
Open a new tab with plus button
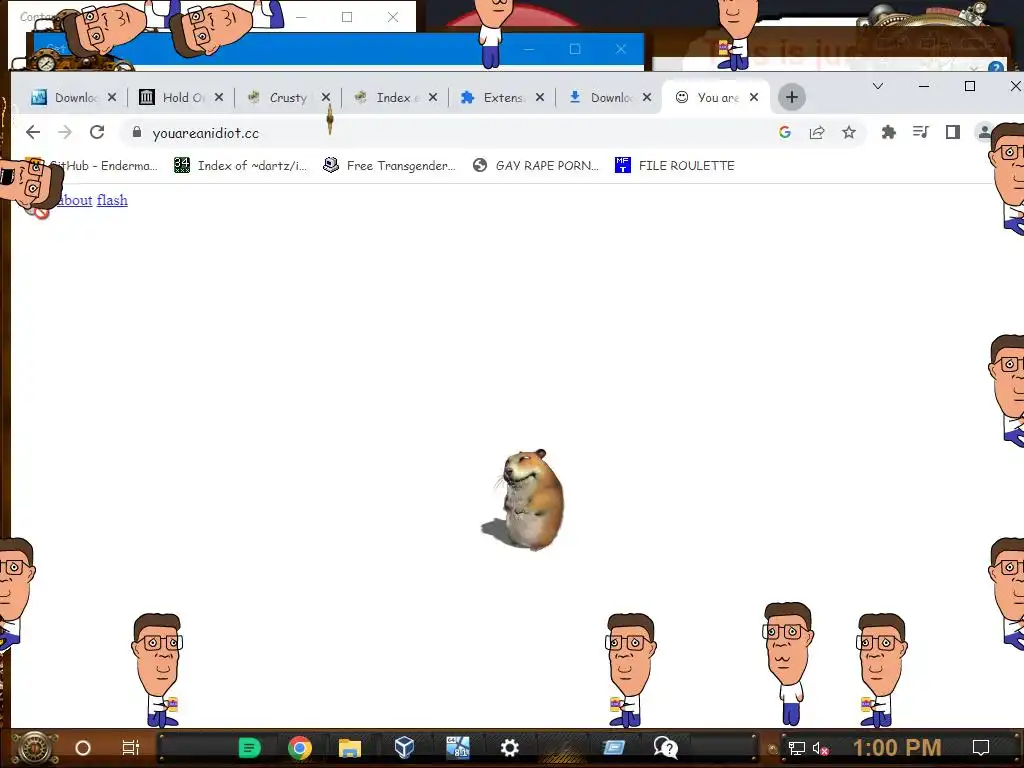(792, 97)
